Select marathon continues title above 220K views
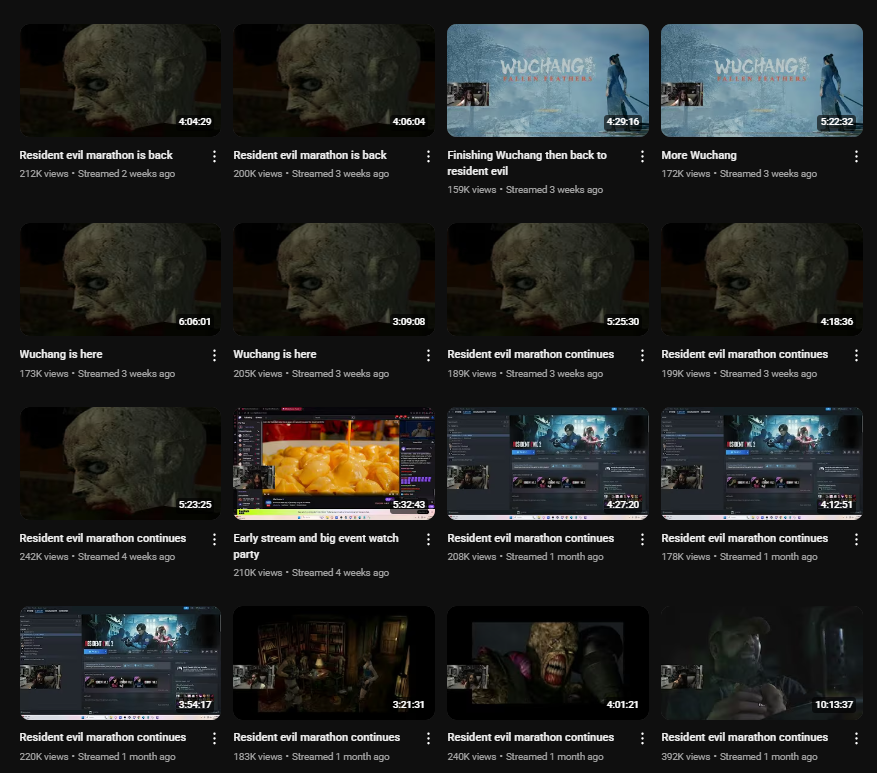The image size is (877, 773). tap(103, 737)
